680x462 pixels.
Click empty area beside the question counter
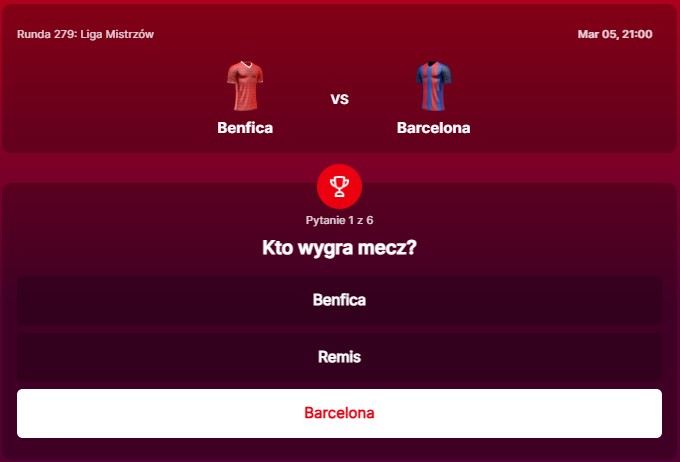tap(520, 219)
